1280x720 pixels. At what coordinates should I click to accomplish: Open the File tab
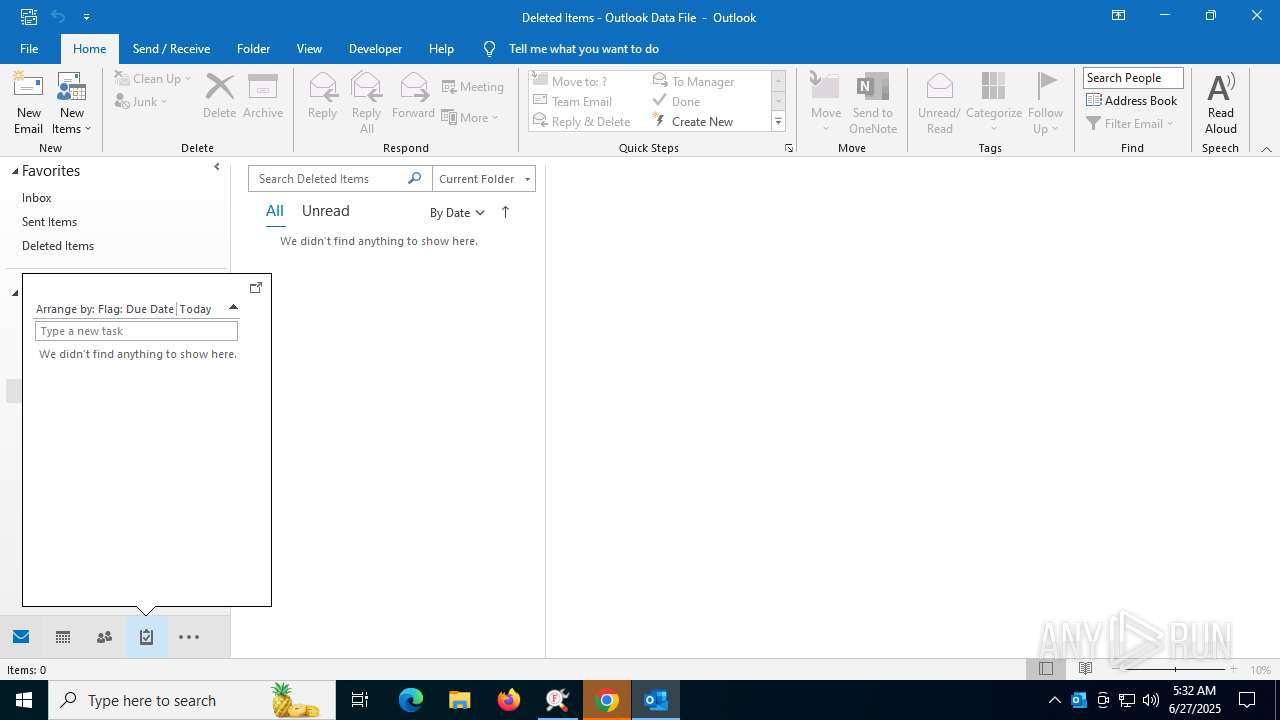coord(29,49)
